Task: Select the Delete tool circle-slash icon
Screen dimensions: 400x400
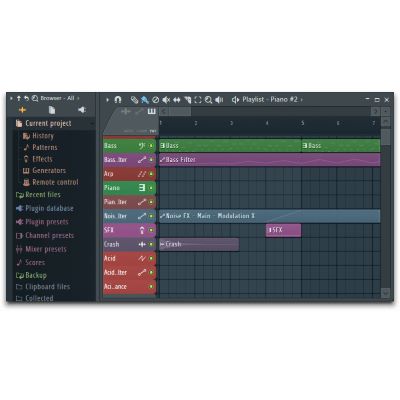Action: point(155,100)
